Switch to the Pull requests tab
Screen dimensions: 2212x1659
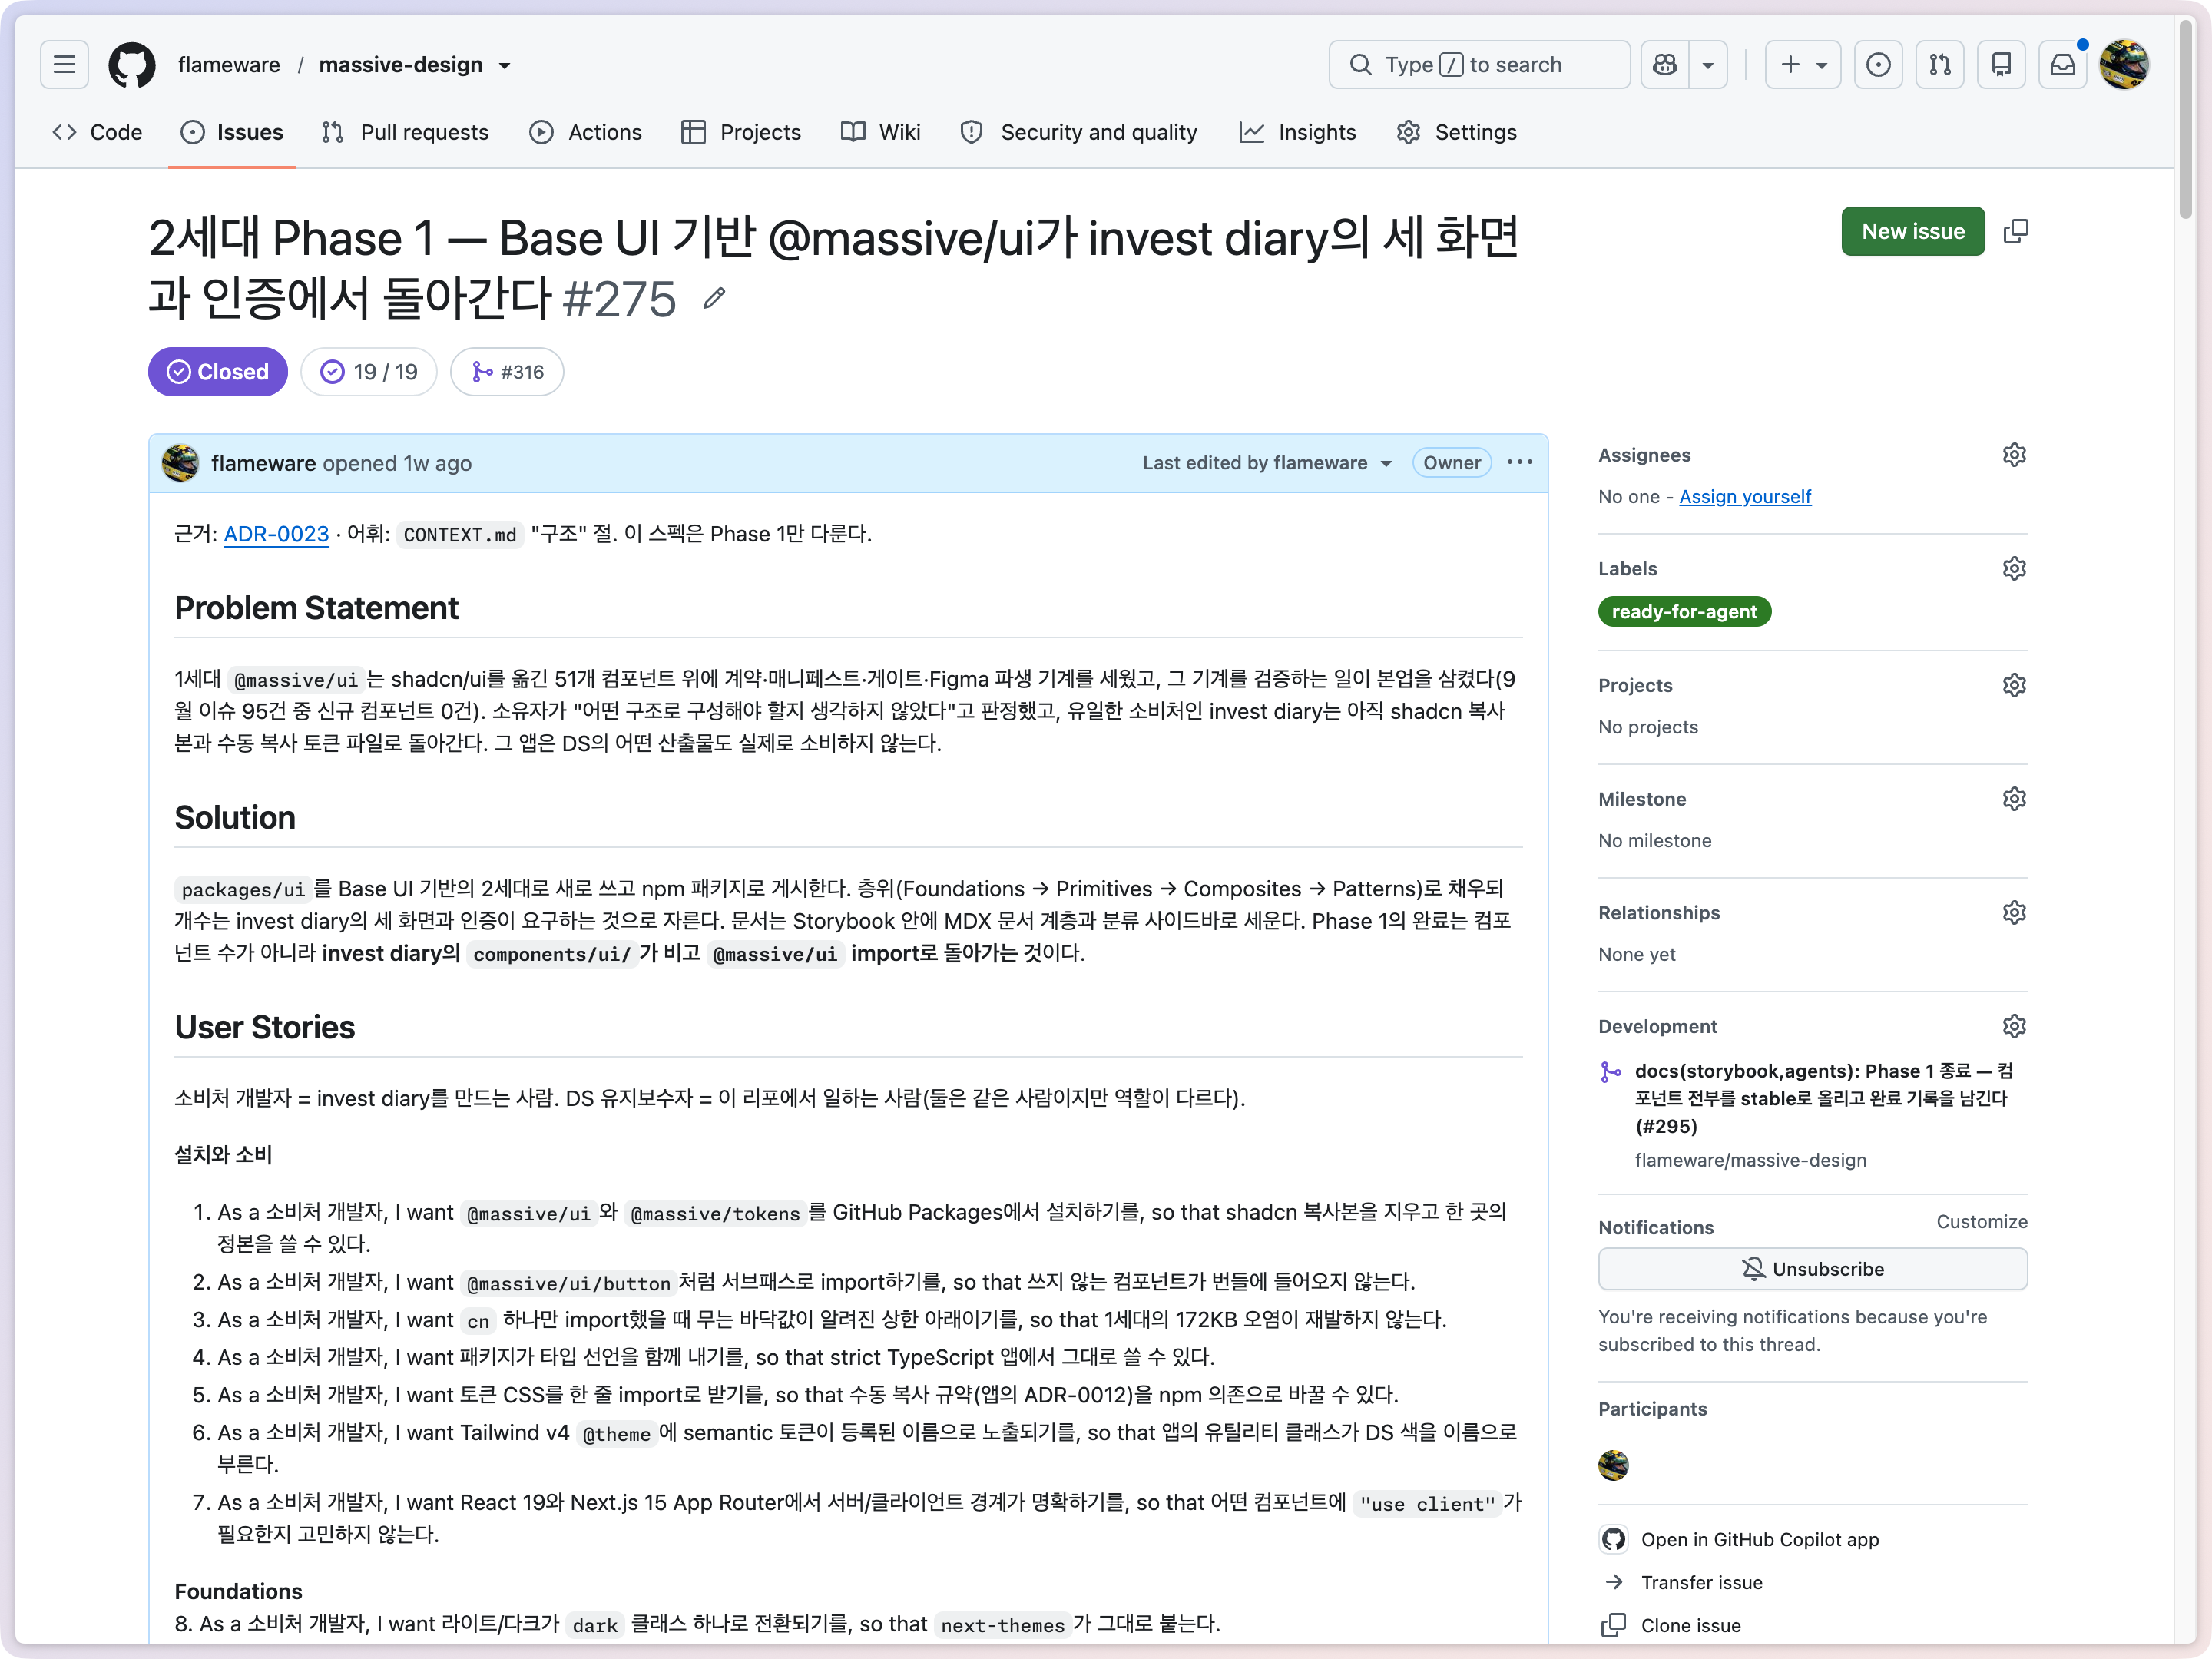click(x=406, y=132)
